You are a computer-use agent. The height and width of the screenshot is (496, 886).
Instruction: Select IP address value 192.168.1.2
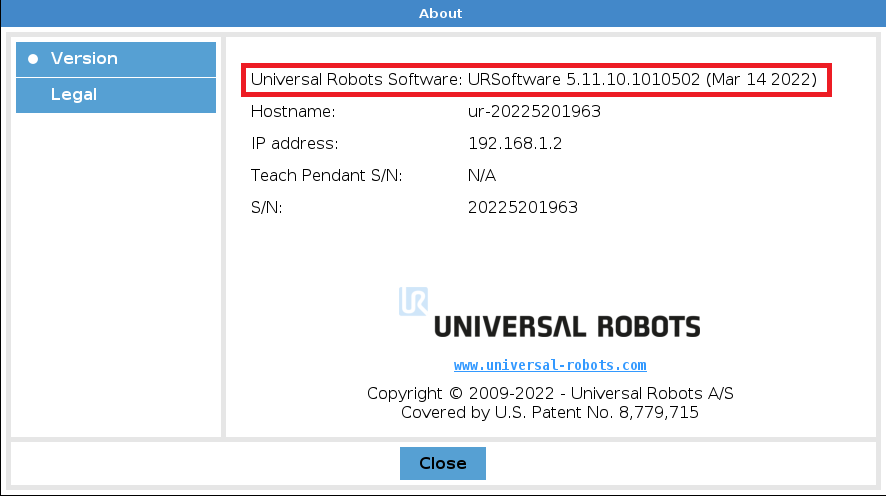point(515,143)
